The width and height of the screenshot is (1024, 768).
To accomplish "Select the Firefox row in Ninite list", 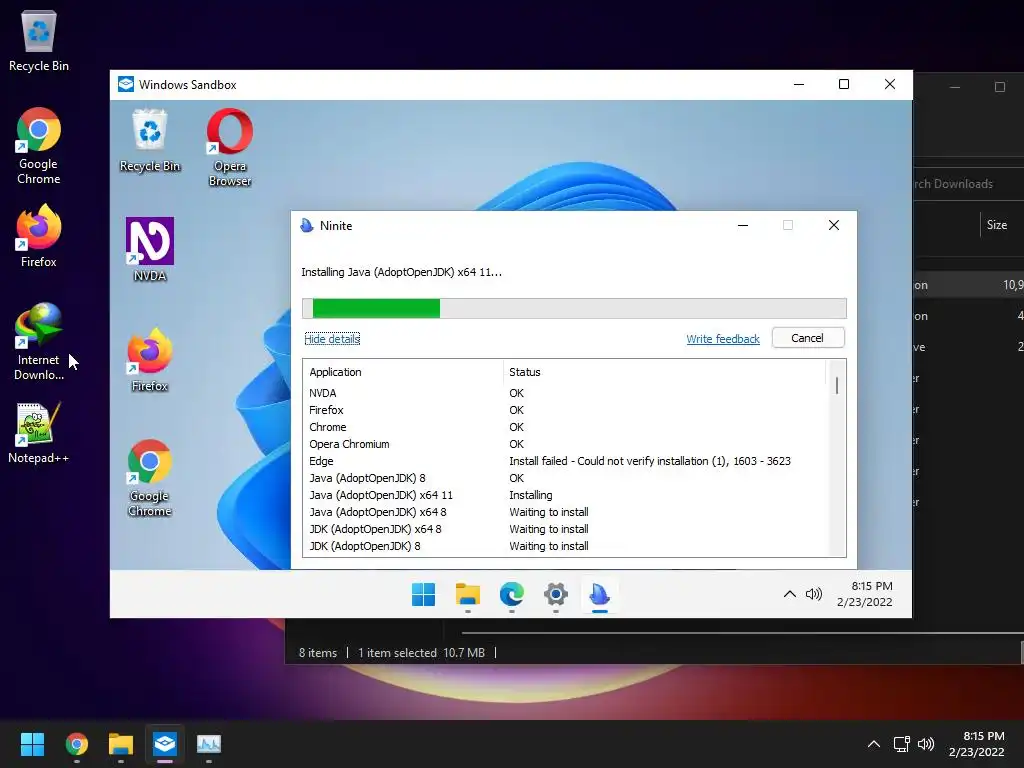I will click(566, 410).
